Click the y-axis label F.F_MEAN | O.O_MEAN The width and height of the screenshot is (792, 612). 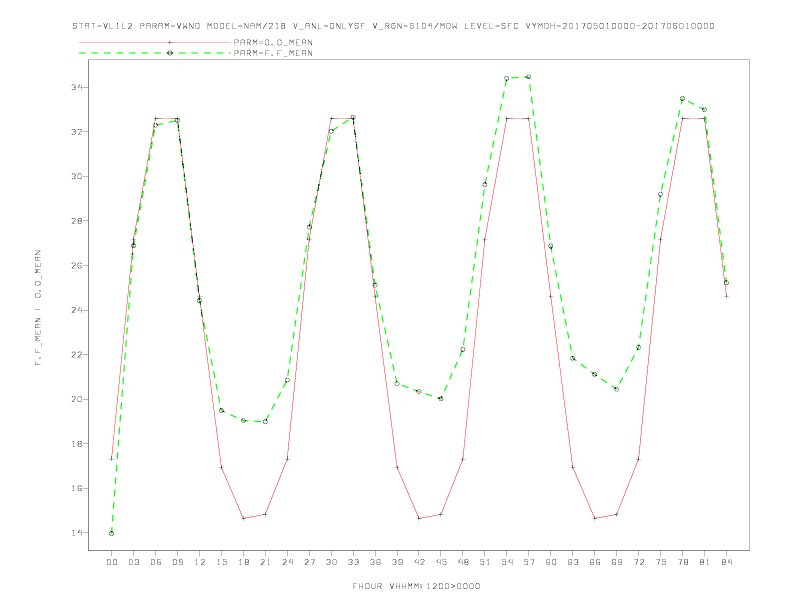pos(38,308)
